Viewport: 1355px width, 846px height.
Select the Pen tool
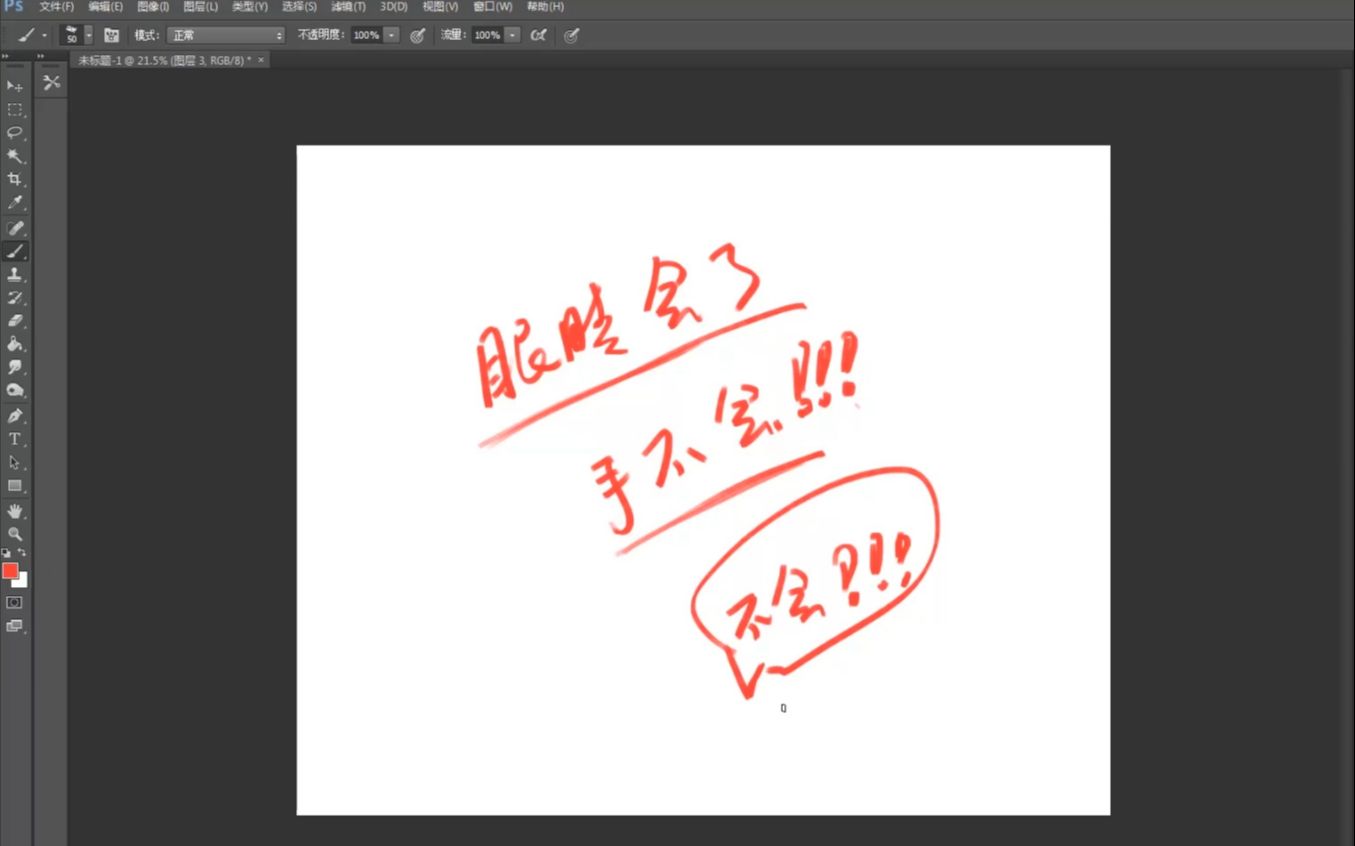coord(15,416)
